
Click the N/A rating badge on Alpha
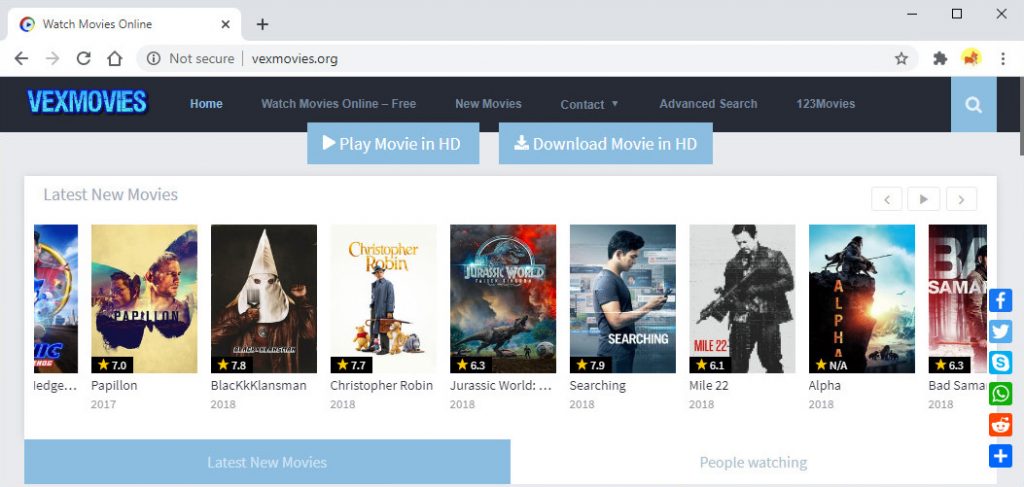click(x=830, y=365)
